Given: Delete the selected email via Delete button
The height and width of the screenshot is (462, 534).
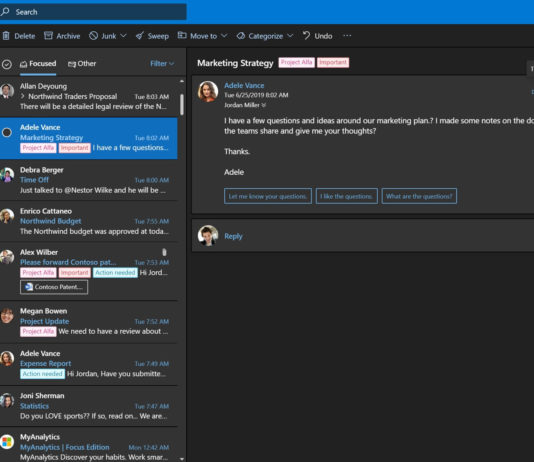Looking at the screenshot, I should 19,36.
